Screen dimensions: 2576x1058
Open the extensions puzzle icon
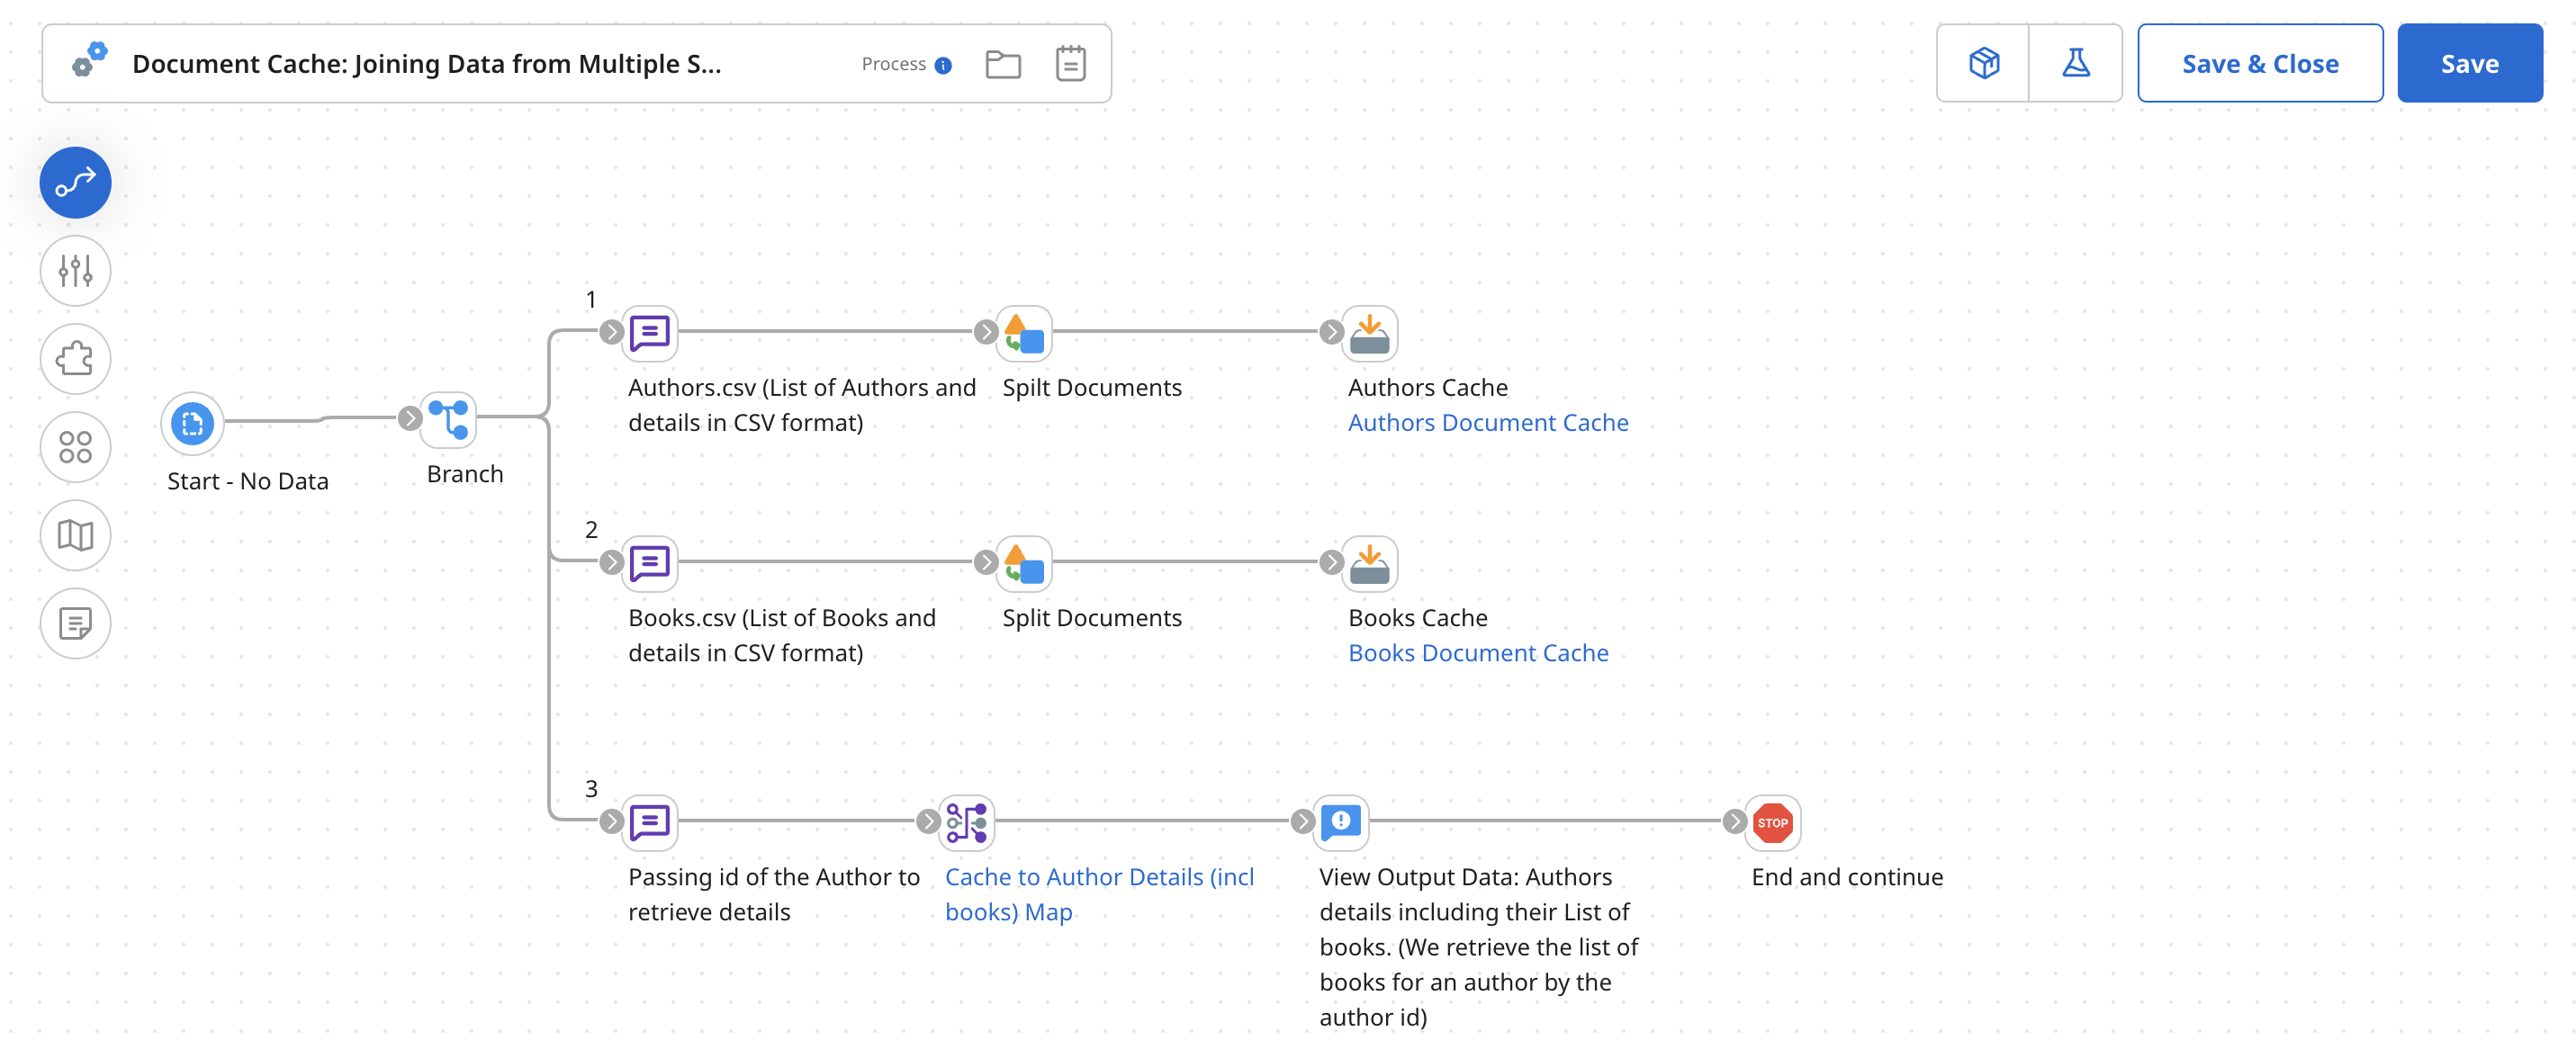click(74, 358)
